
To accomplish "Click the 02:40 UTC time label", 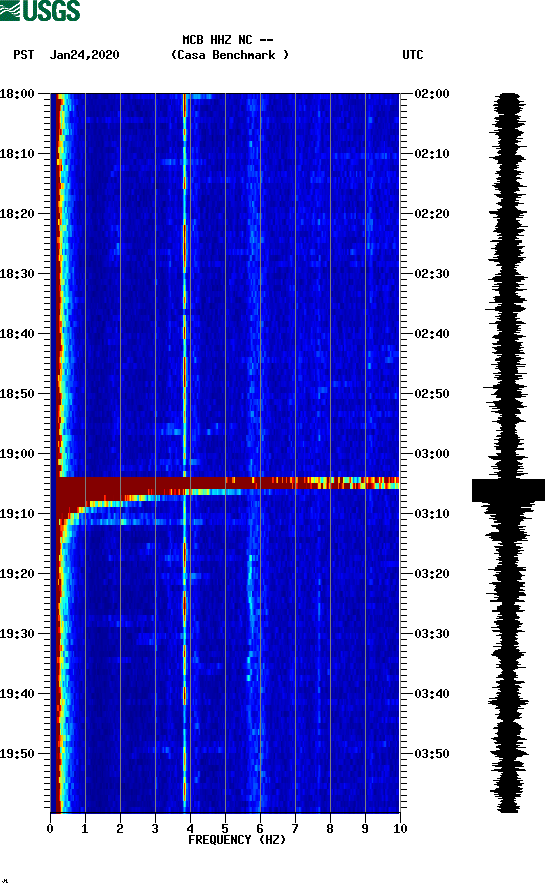I will coord(432,334).
